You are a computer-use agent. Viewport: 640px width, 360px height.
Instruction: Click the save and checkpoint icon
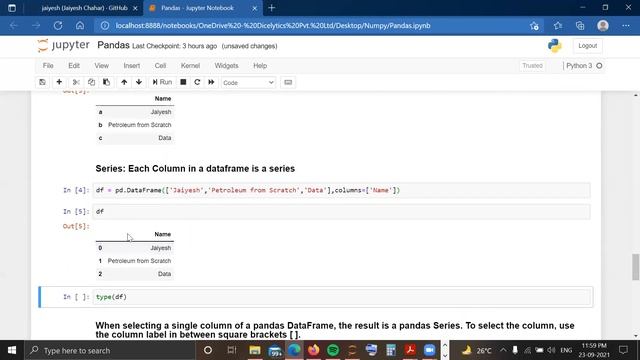point(42,82)
